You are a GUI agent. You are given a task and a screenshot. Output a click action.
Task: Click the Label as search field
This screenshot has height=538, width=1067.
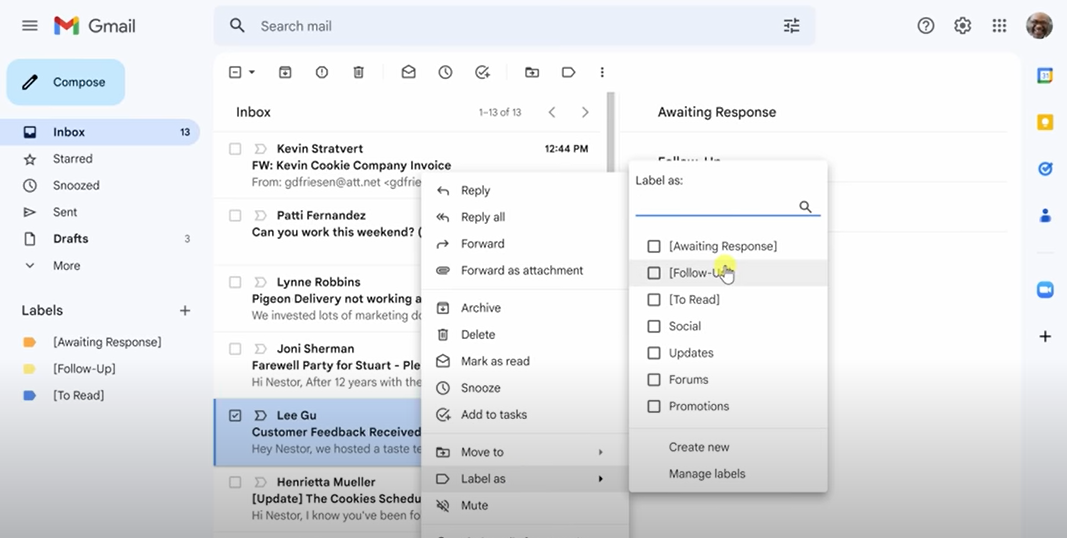tap(716, 207)
